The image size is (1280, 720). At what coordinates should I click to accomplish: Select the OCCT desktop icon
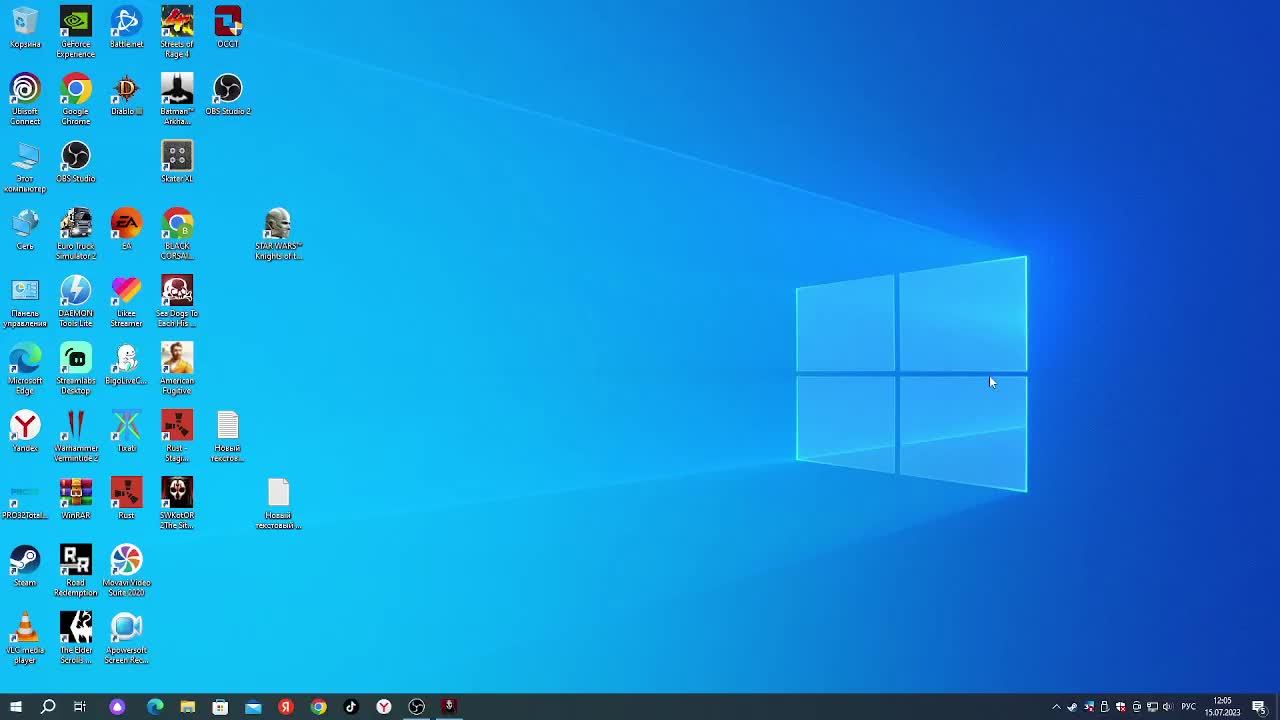[228, 27]
